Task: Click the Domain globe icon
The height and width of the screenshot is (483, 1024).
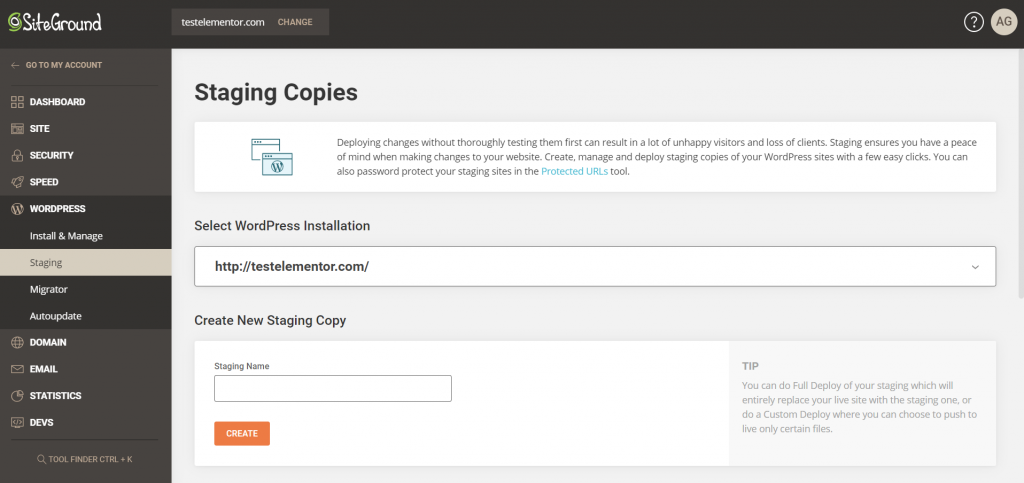Action: pyautogui.click(x=17, y=342)
